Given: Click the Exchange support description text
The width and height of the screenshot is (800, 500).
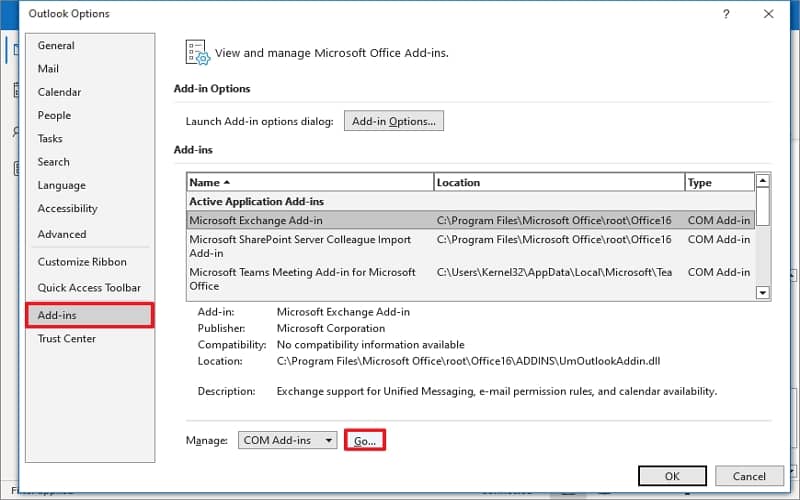Looking at the screenshot, I should [497, 391].
